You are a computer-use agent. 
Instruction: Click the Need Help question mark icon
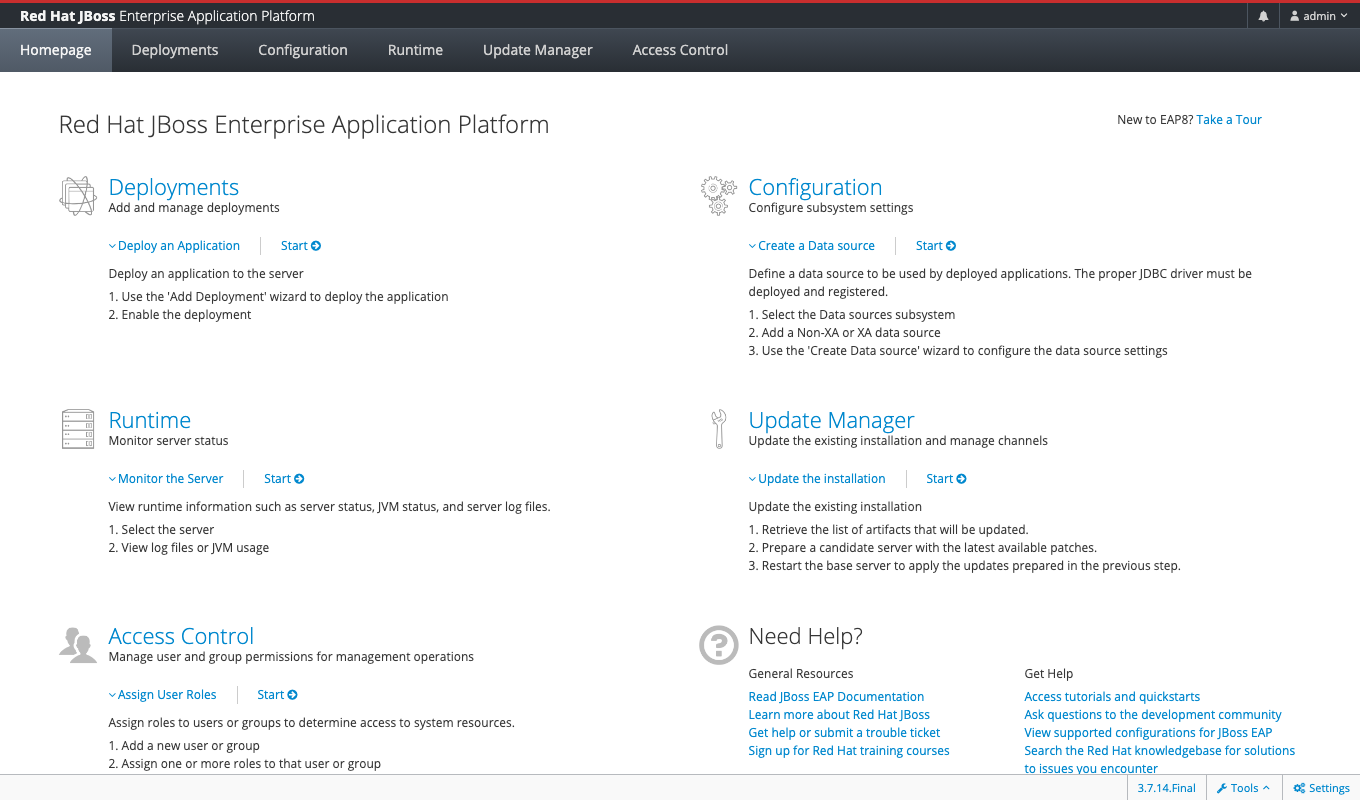click(718, 645)
